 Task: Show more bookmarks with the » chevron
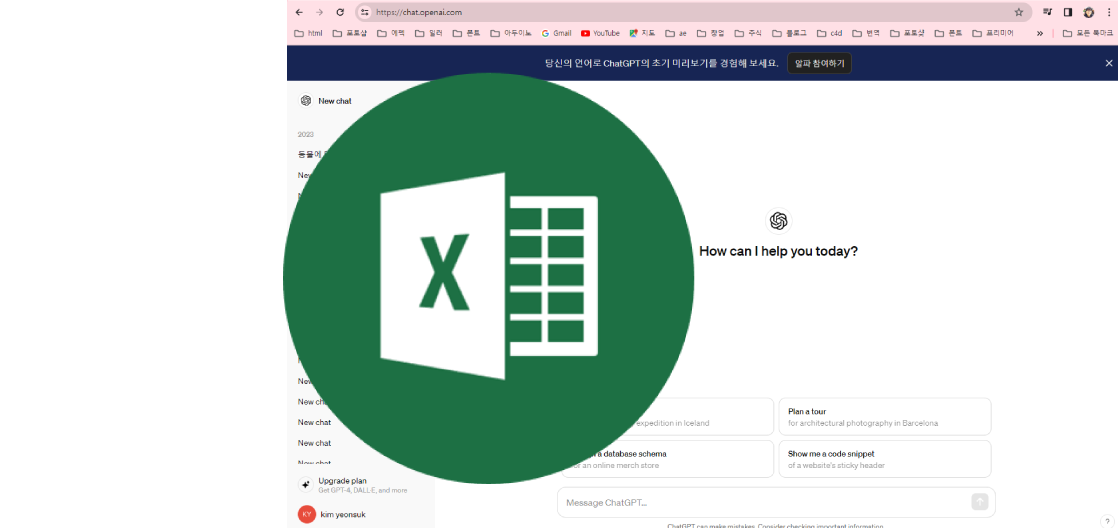[1040, 33]
